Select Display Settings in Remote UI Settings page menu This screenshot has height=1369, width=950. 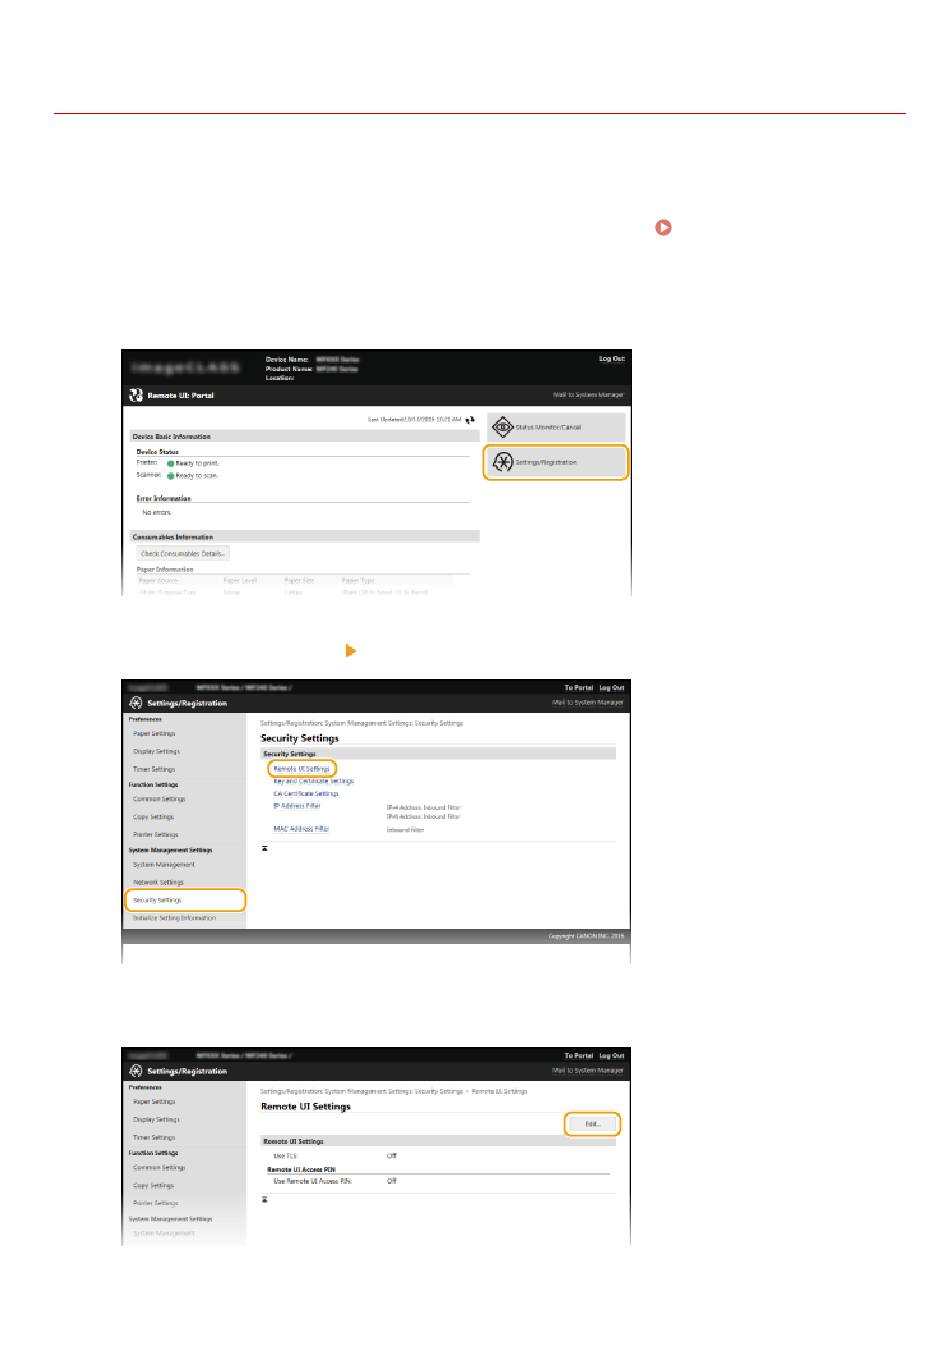click(156, 1120)
